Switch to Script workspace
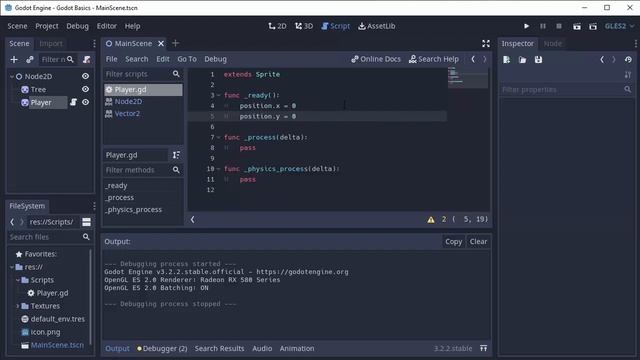Viewport: 640px width, 360px height. (x=336, y=26)
